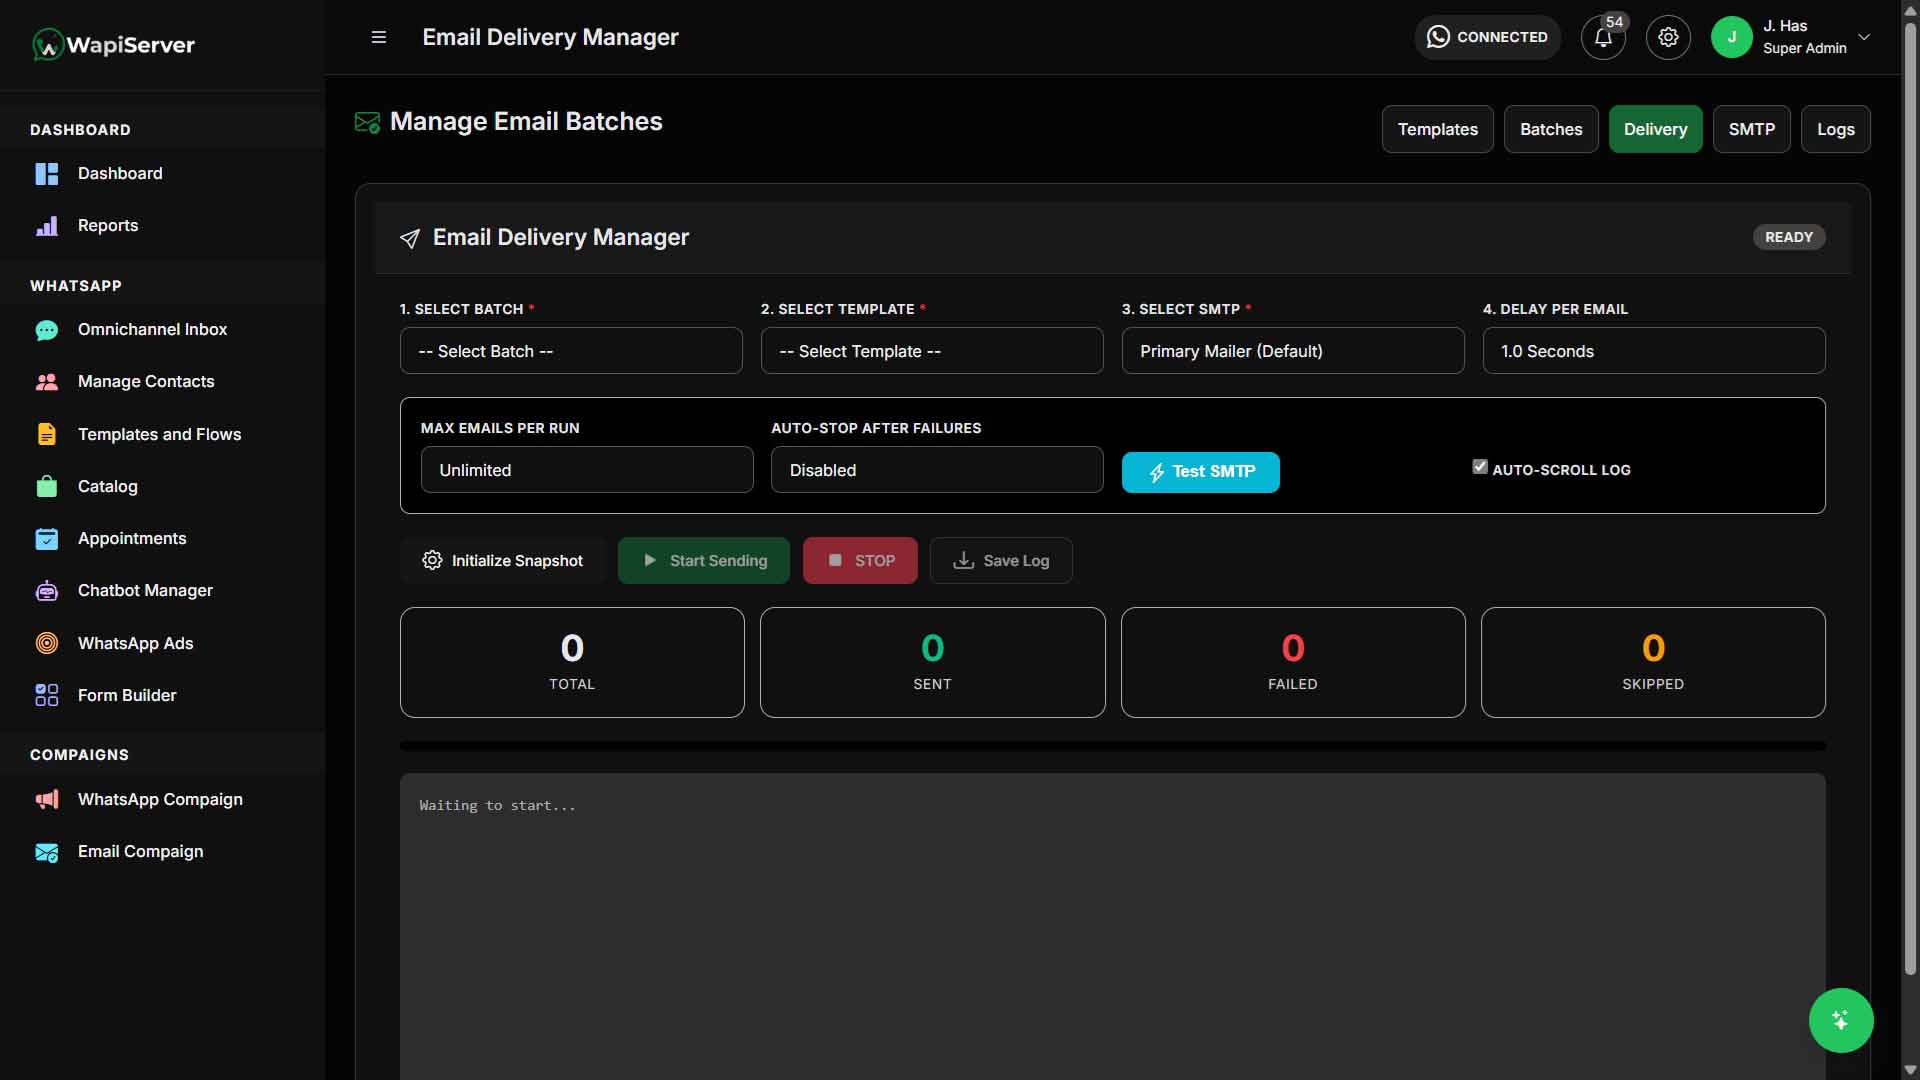Viewport: 1920px width, 1080px height.
Task: Click the Reports bar chart icon
Action: [x=47, y=226]
